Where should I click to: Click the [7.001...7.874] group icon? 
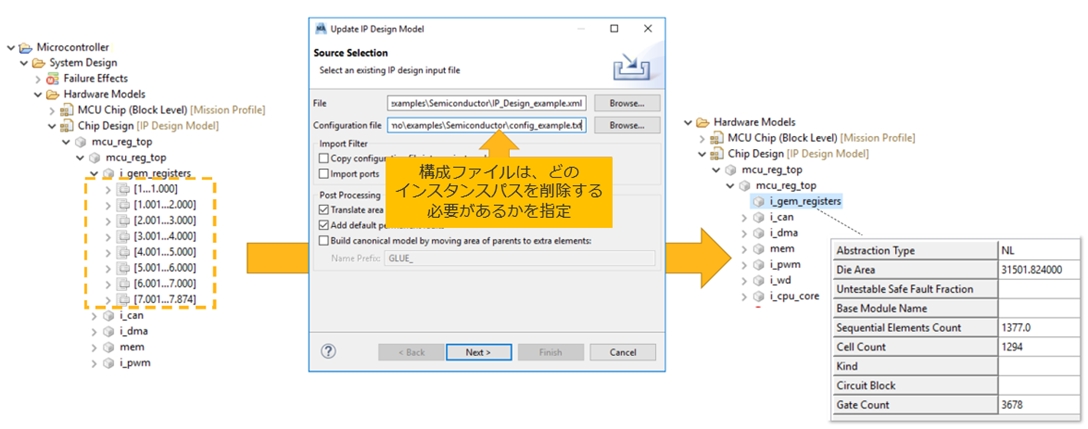point(124,300)
